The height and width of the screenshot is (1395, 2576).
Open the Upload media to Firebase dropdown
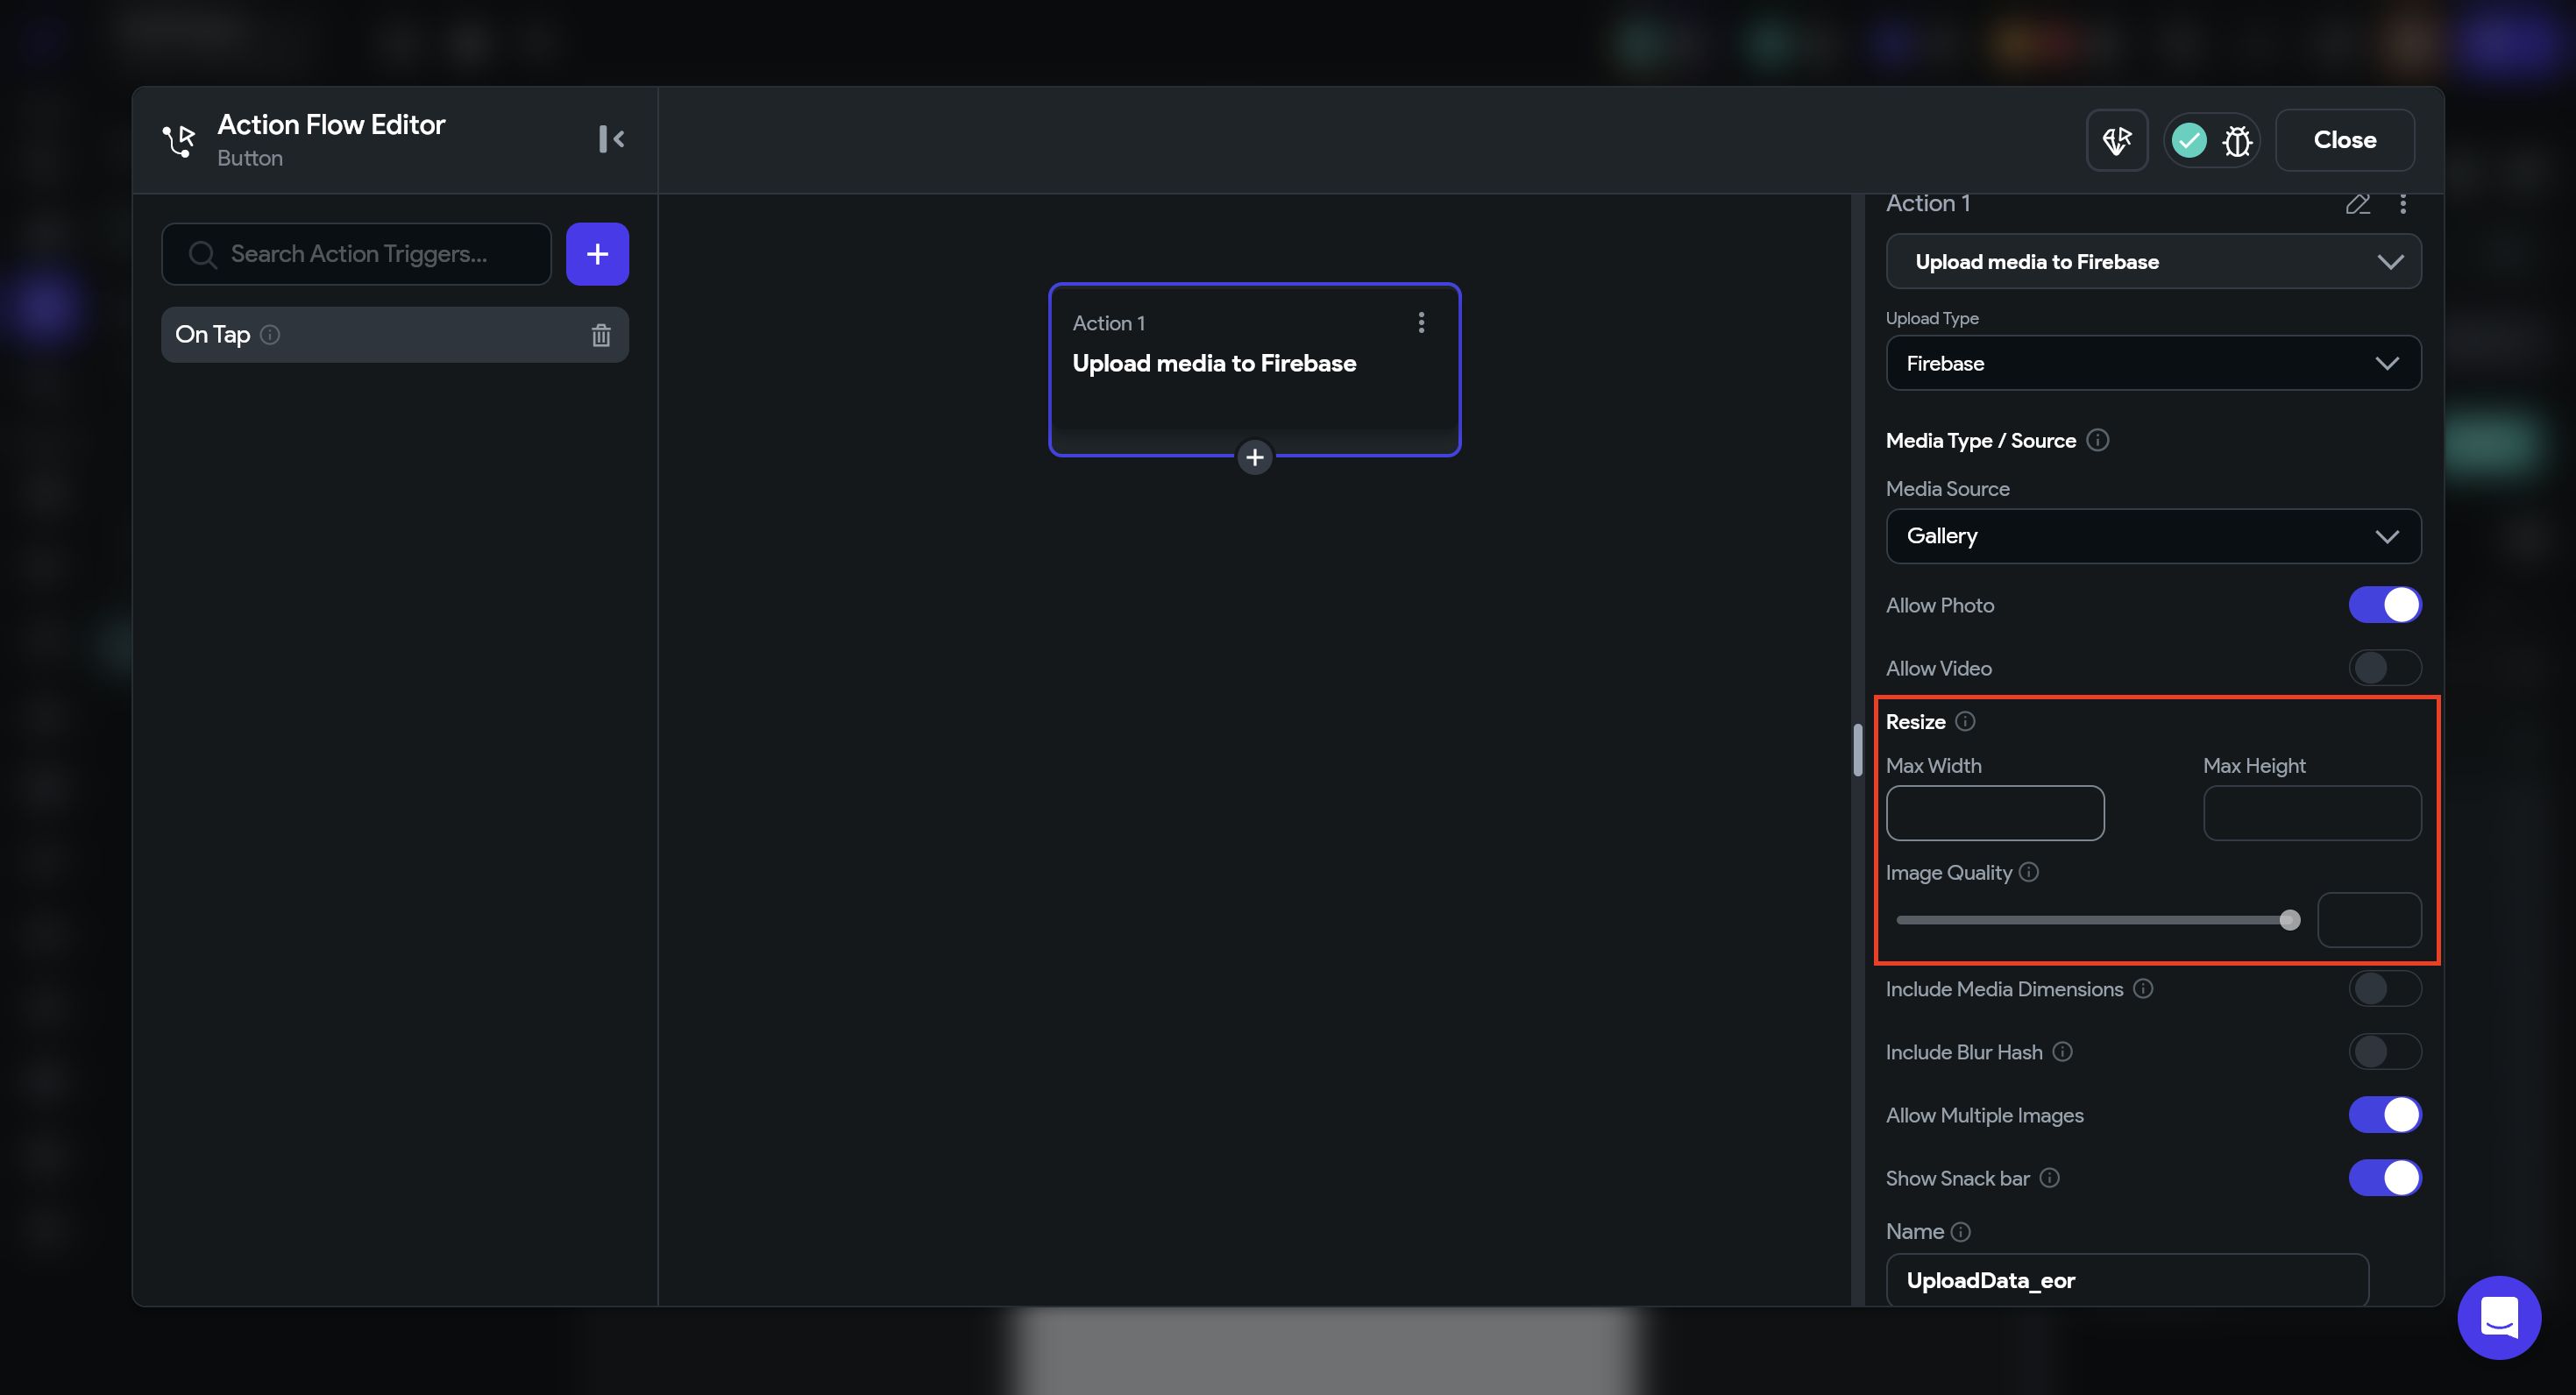pos(2152,262)
